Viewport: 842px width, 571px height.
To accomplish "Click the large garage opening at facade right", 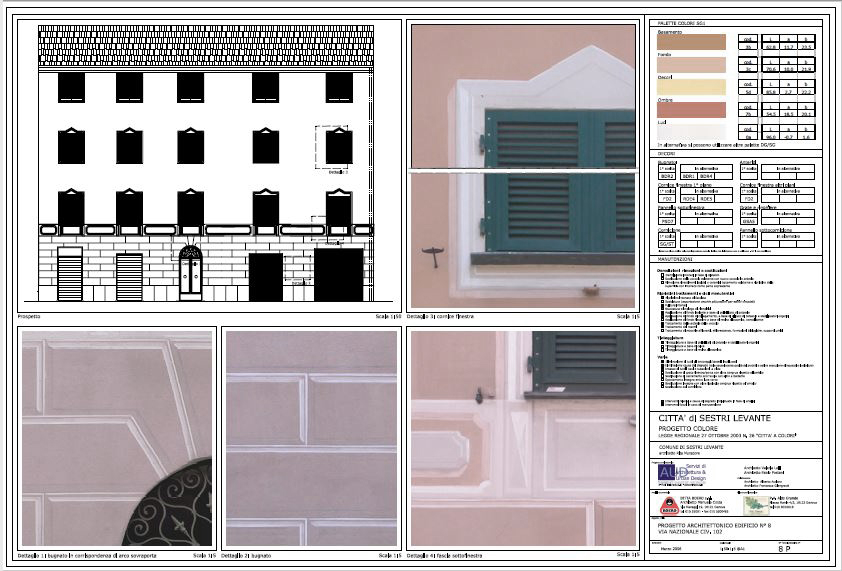I will 338,275.
